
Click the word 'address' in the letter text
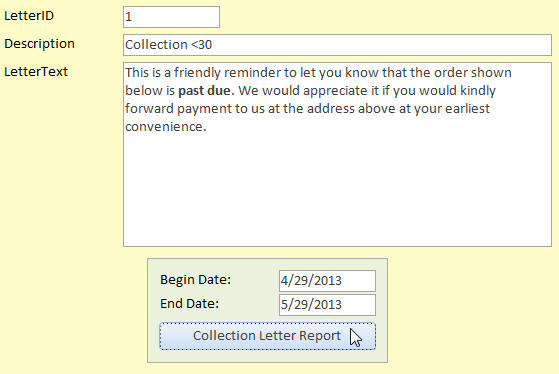(331, 108)
